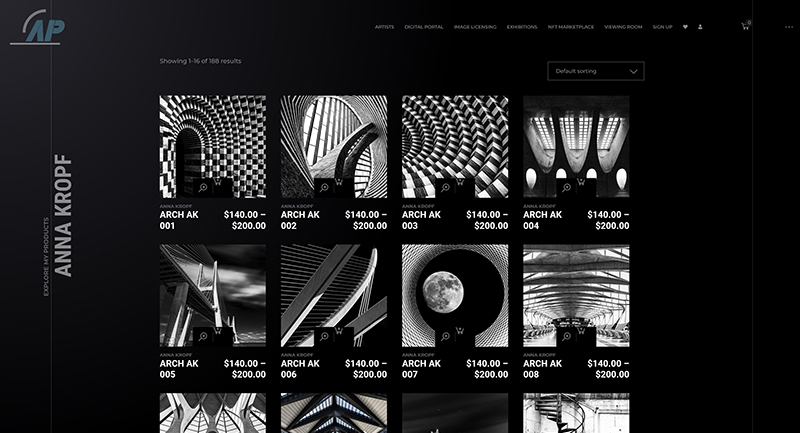
Task: Quick view ARCH AK 002 magnifier
Action: [x=324, y=188]
